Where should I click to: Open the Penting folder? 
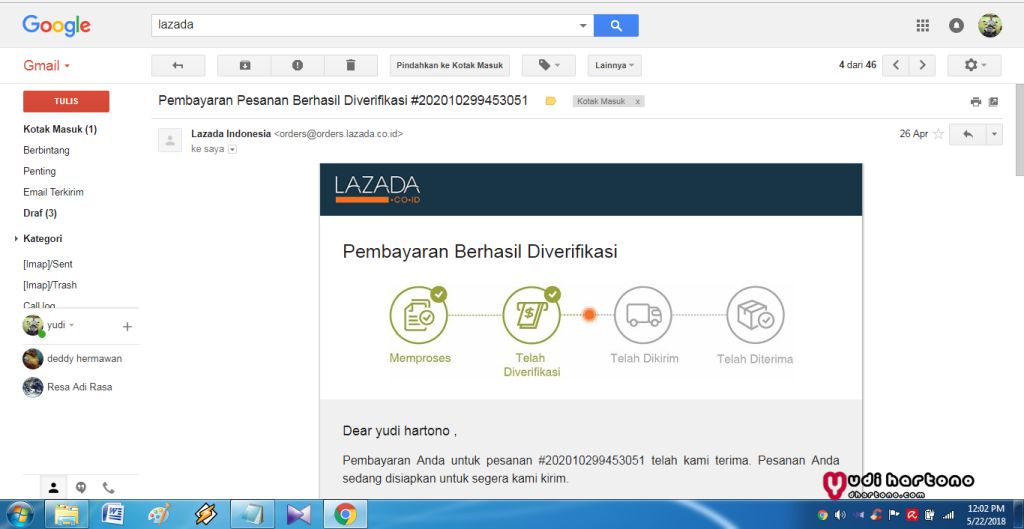pyautogui.click(x=39, y=171)
